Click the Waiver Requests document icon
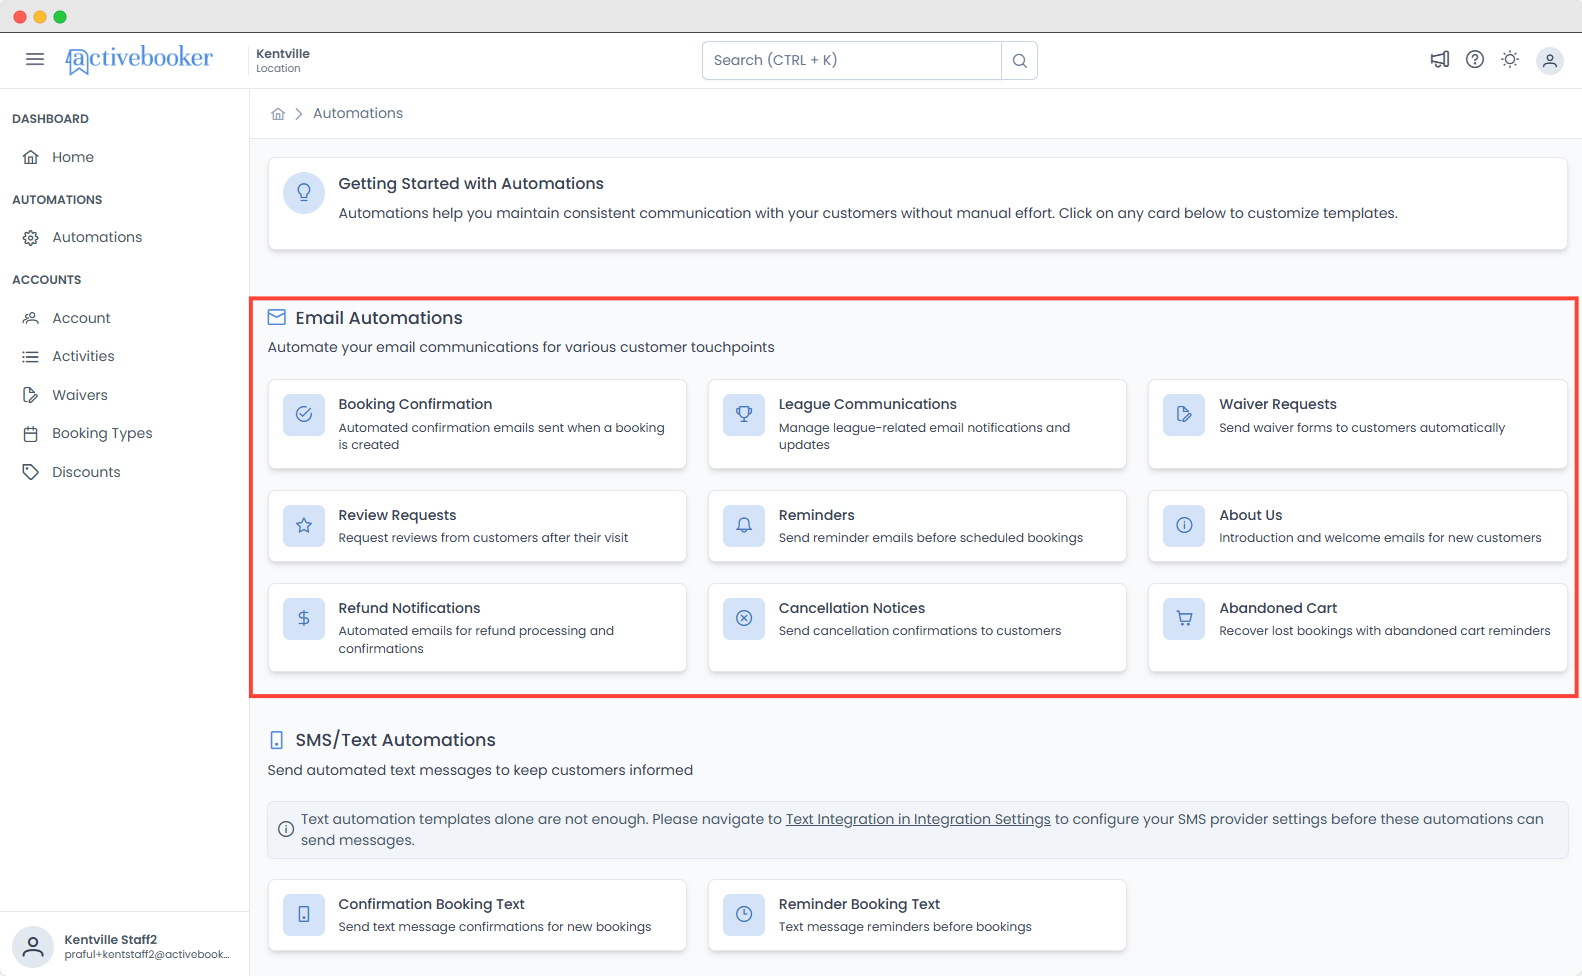The height and width of the screenshot is (976, 1582). [1184, 414]
